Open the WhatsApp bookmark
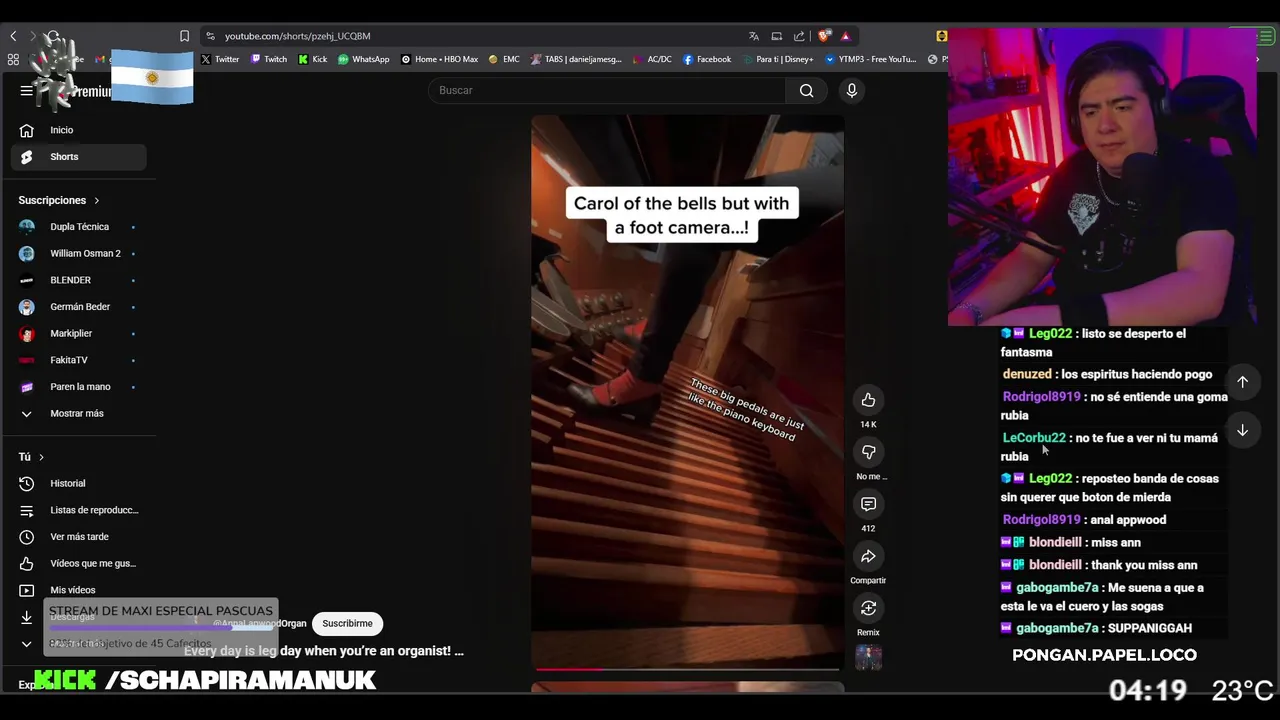The image size is (1280, 720). (364, 59)
